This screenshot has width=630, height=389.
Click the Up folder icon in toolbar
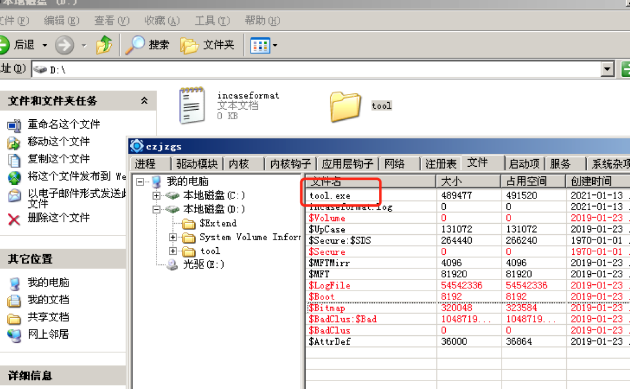click(x=104, y=45)
